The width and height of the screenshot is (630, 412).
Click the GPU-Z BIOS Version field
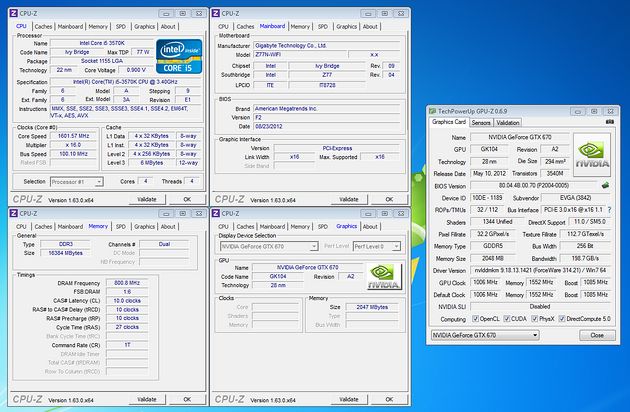(x=534, y=186)
